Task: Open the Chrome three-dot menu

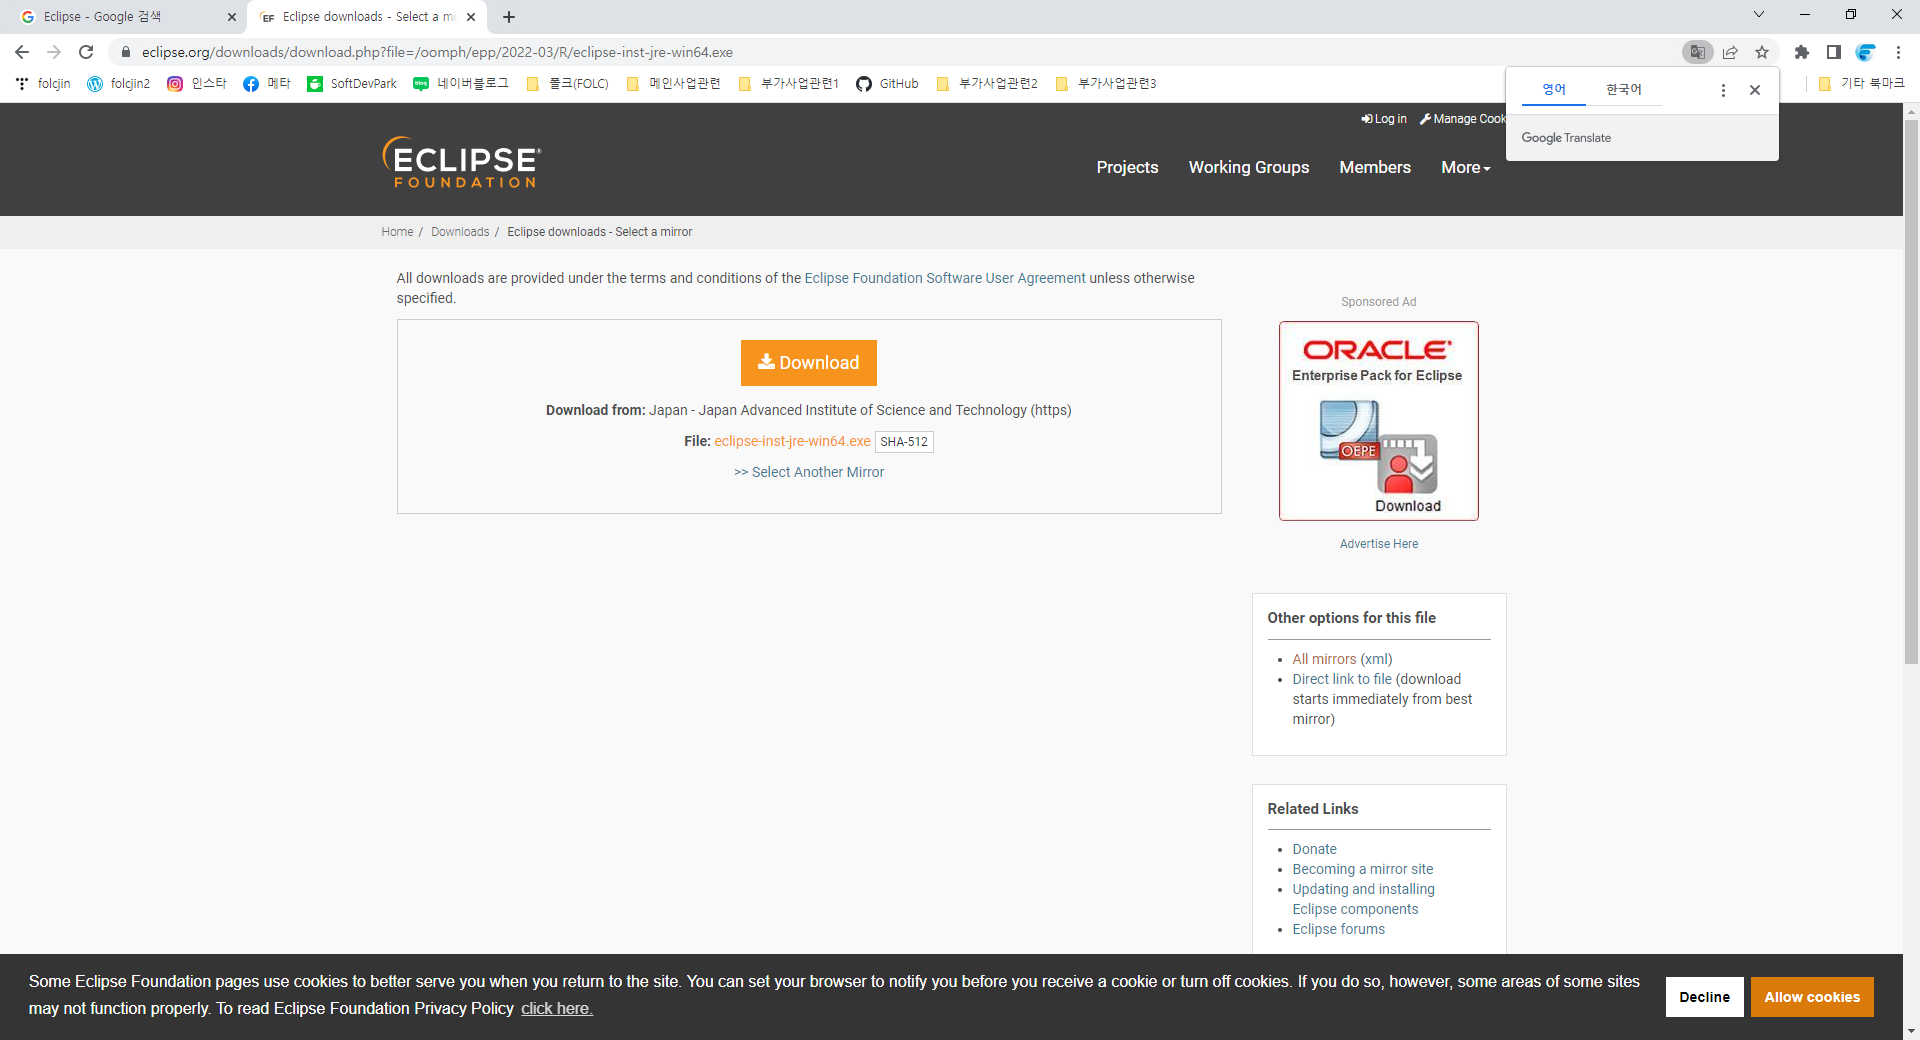Action: click(x=1898, y=52)
